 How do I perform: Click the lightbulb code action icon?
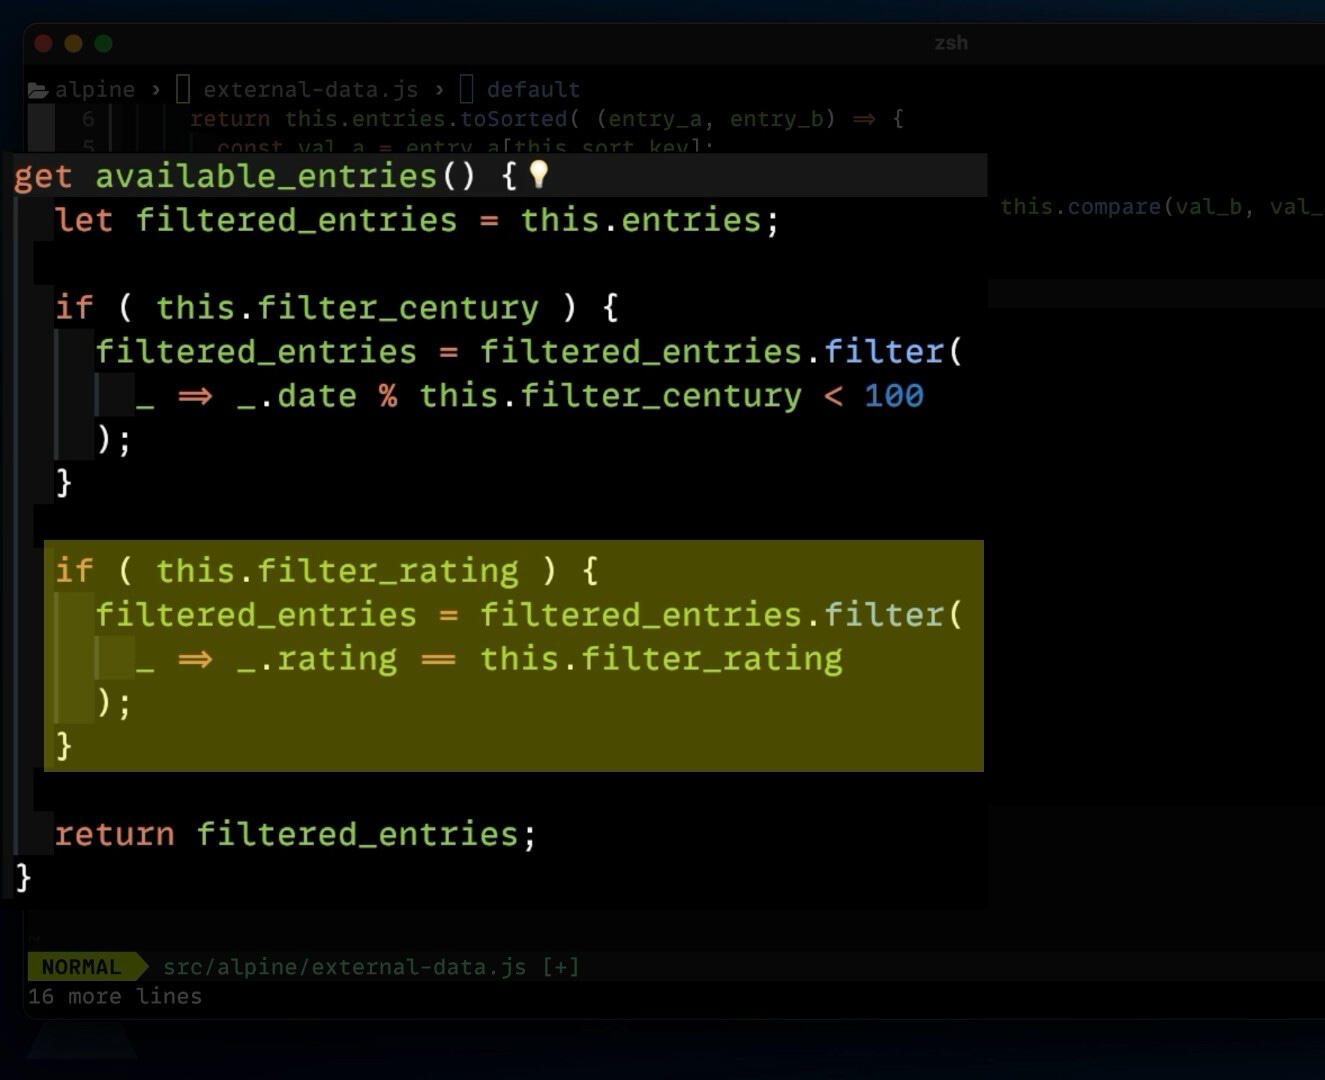(x=539, y=174)
